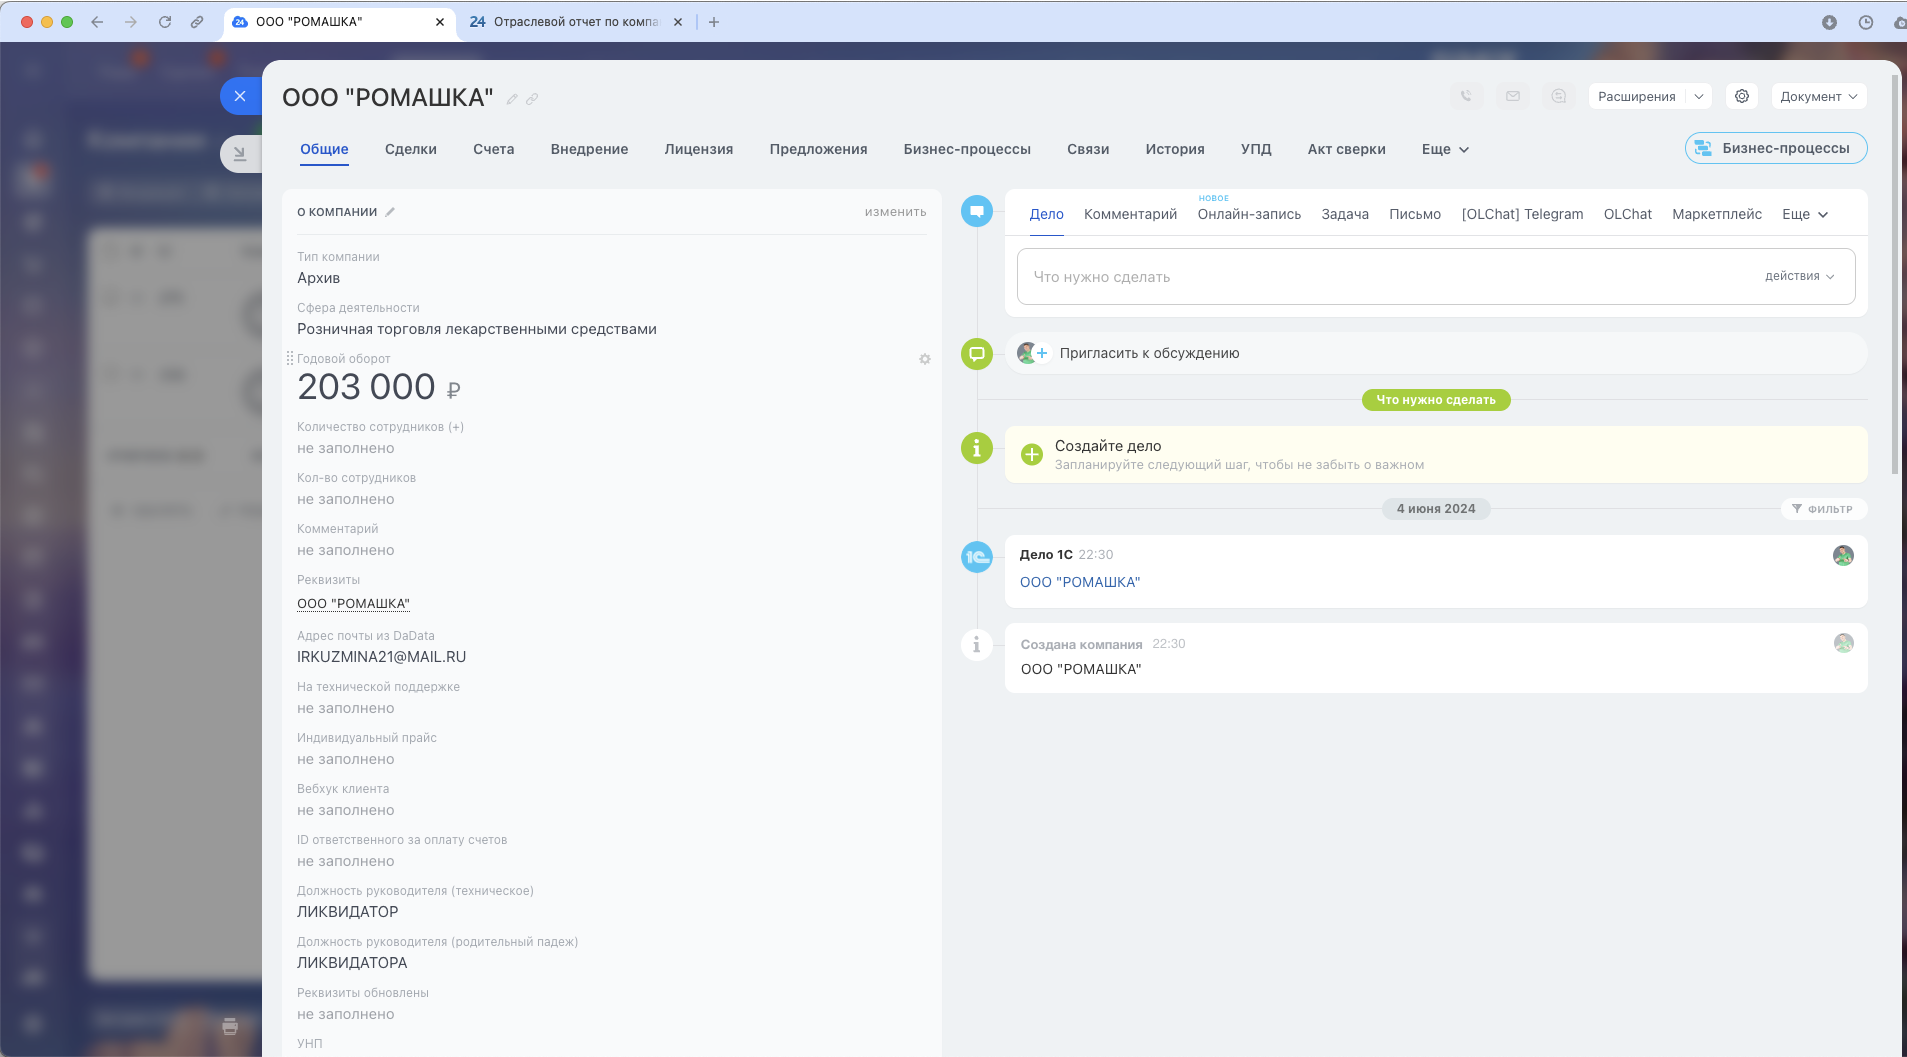Open the gear icon on the Годовой оборот field
This screenshot has height=1057, width=1907.
point(925,359)
